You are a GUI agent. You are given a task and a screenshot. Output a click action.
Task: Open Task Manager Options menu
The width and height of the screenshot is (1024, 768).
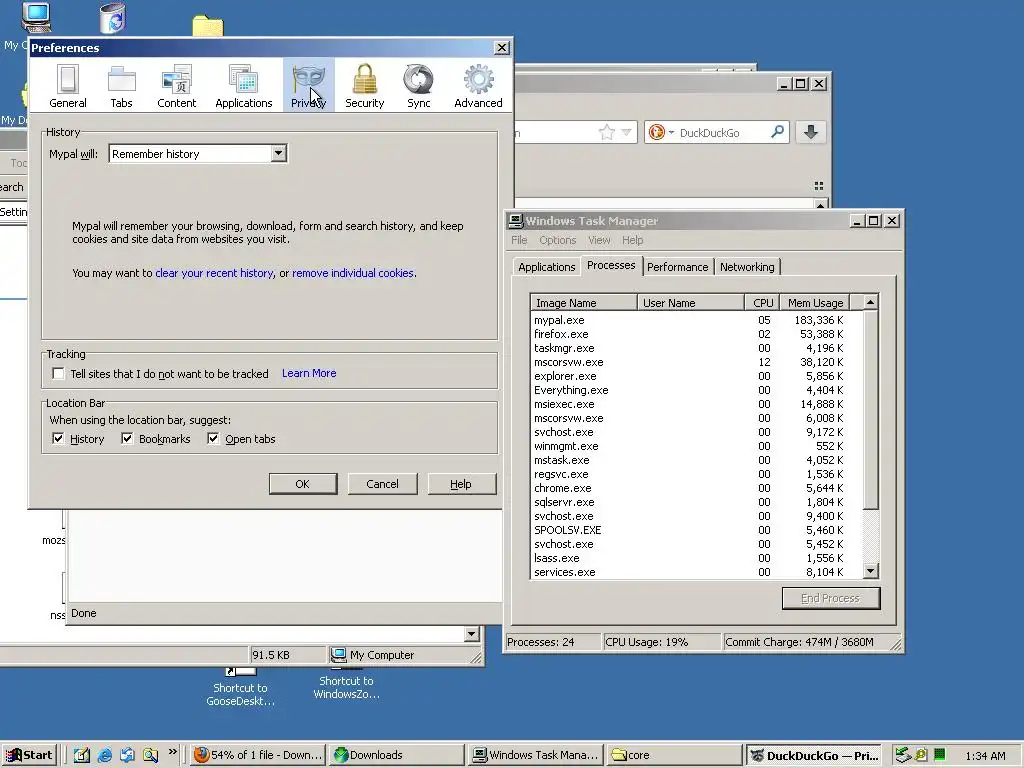pos(558,240)
